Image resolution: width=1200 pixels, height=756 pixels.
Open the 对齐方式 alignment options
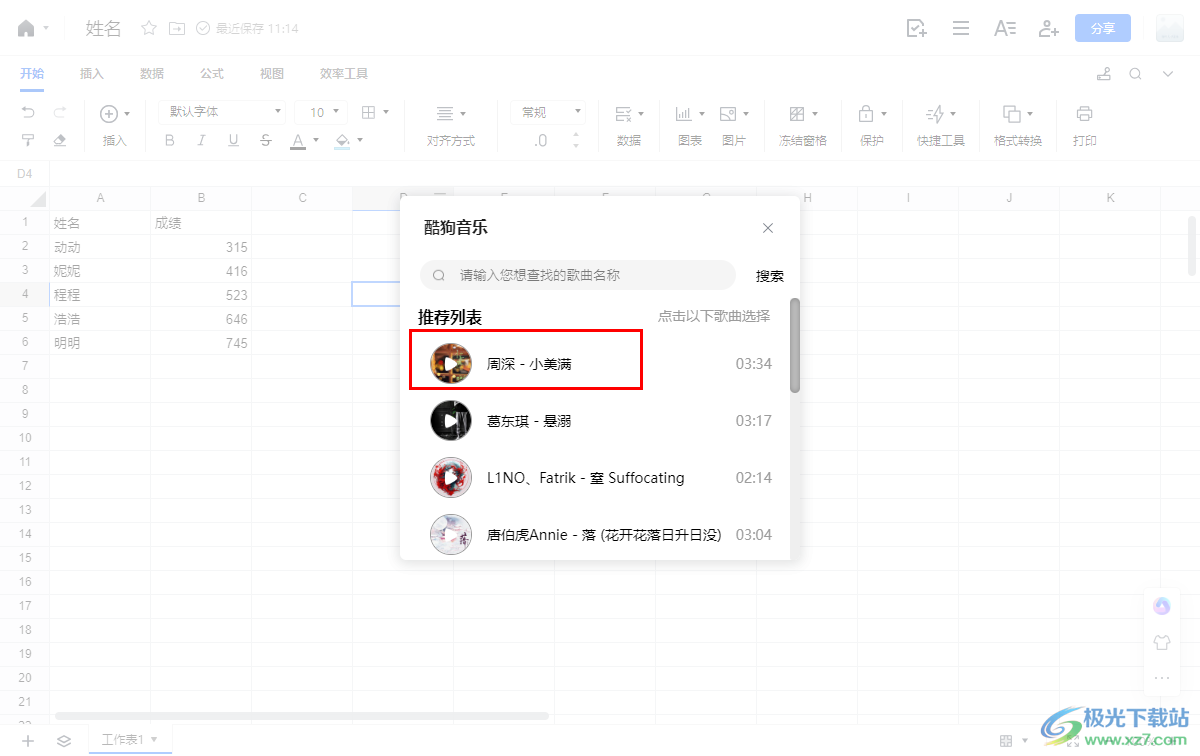point(451,126)
